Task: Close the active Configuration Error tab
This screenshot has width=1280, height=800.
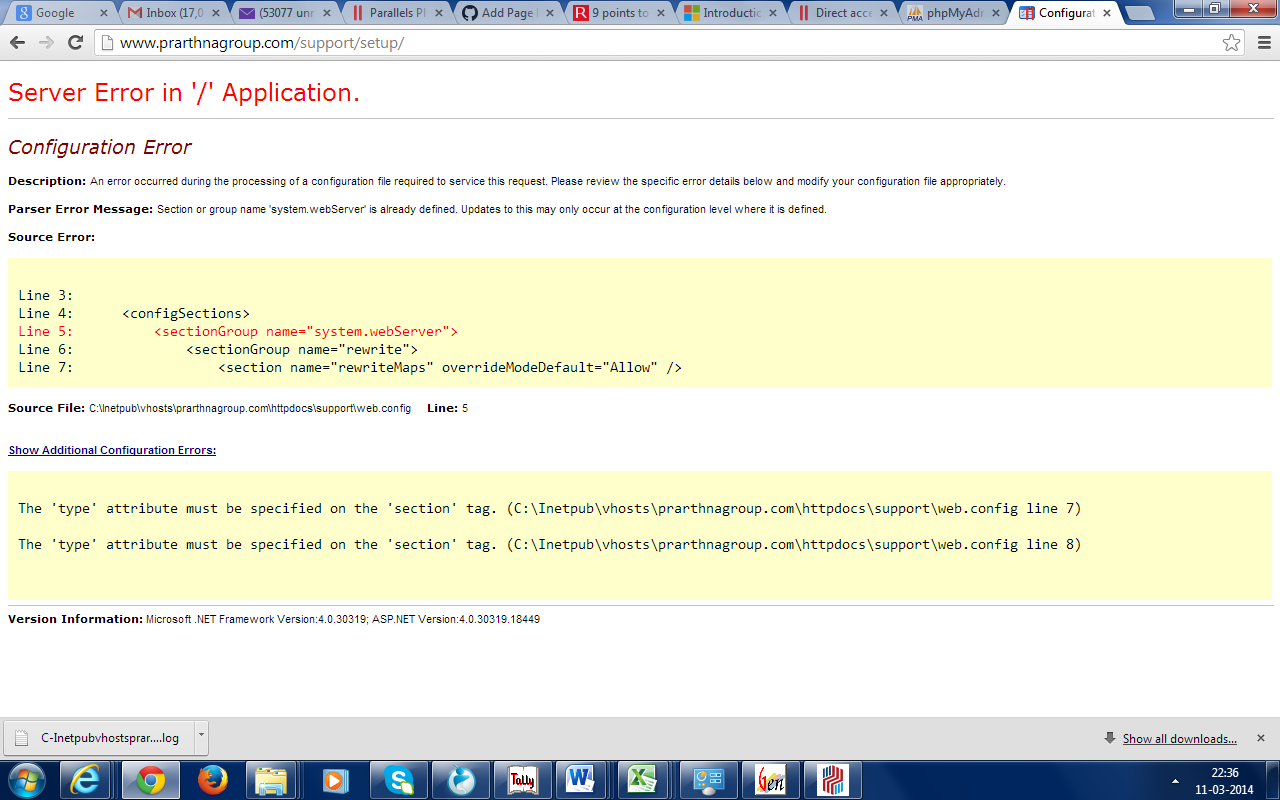Action: click(x=1106, y=13)
